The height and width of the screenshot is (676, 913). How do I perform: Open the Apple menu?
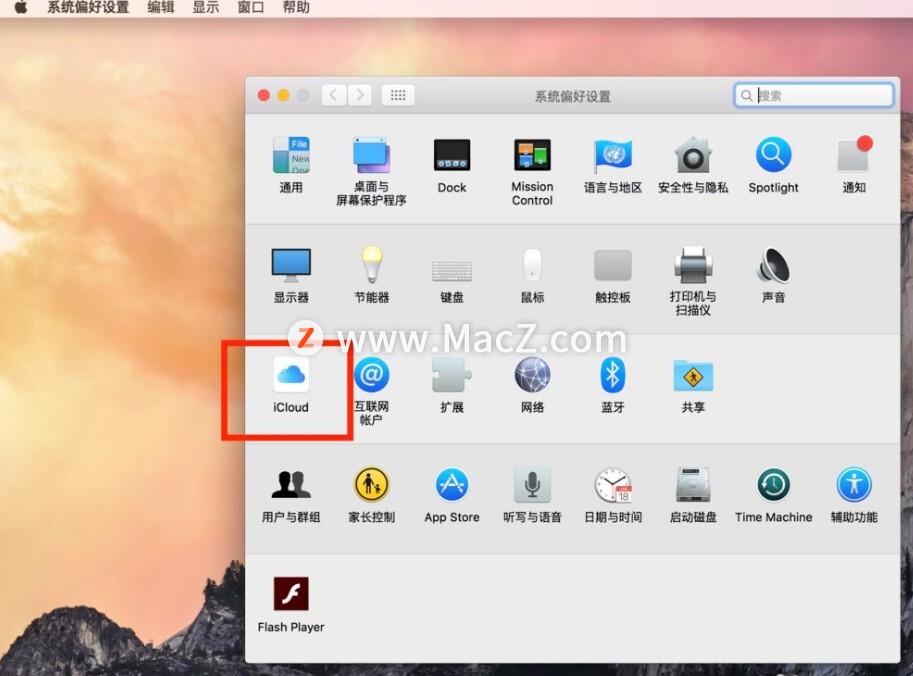pyautogui.click(x=20, y=8)
